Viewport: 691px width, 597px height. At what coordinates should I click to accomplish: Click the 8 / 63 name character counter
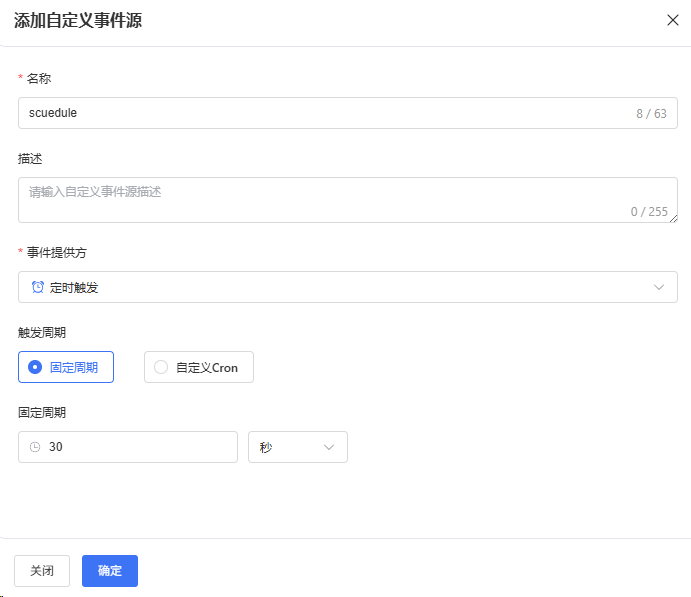[x=651, y=114]
